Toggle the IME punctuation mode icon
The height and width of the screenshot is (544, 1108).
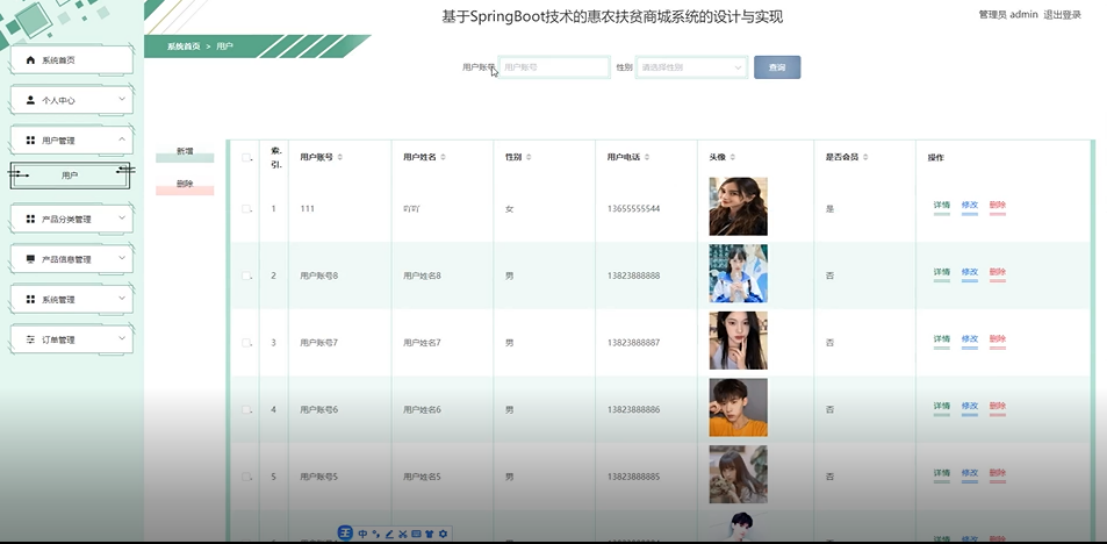click(x=375, y=534)
